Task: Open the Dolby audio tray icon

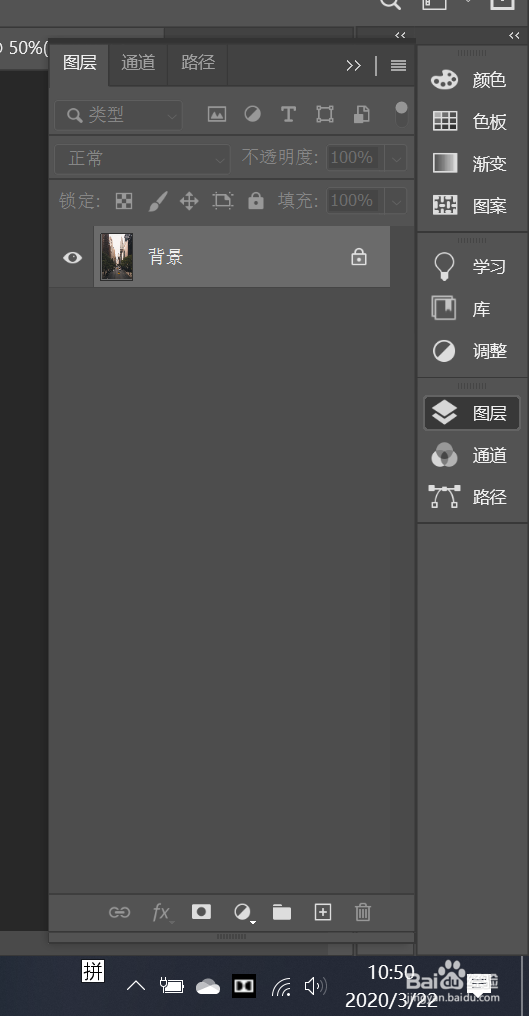Action: point(244,986)
